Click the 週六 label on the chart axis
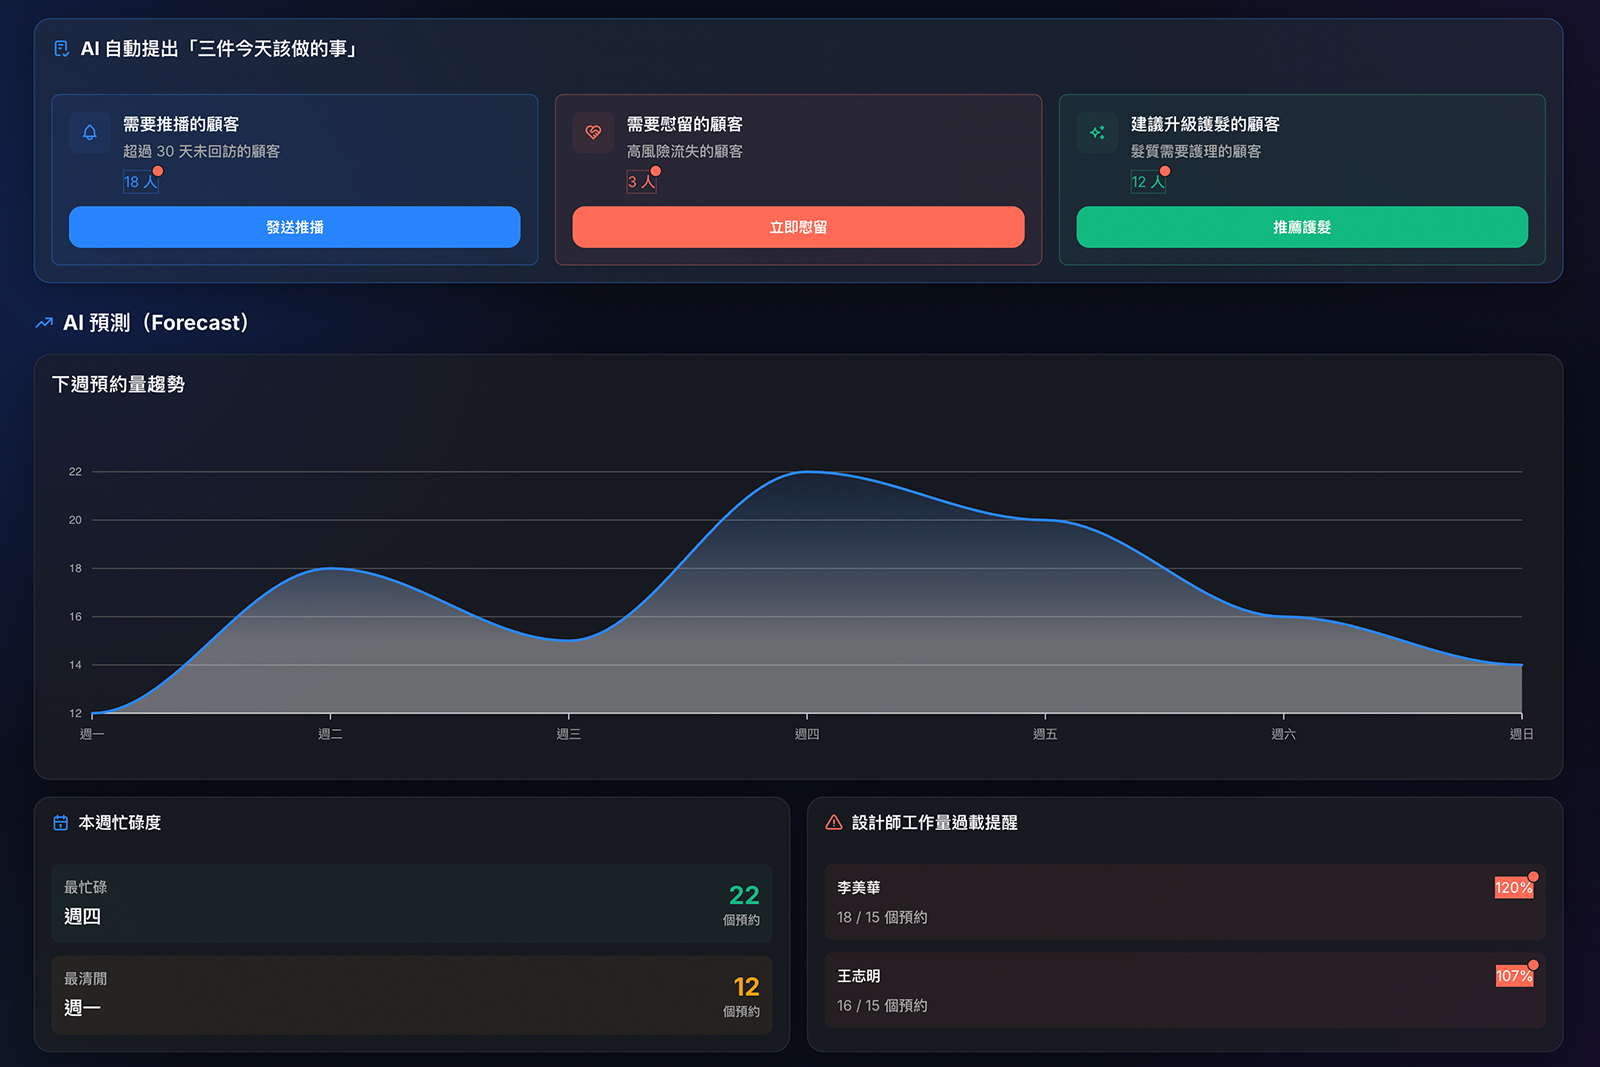This screenshot has width=1600, height=1067. (x=1283, y=734)
